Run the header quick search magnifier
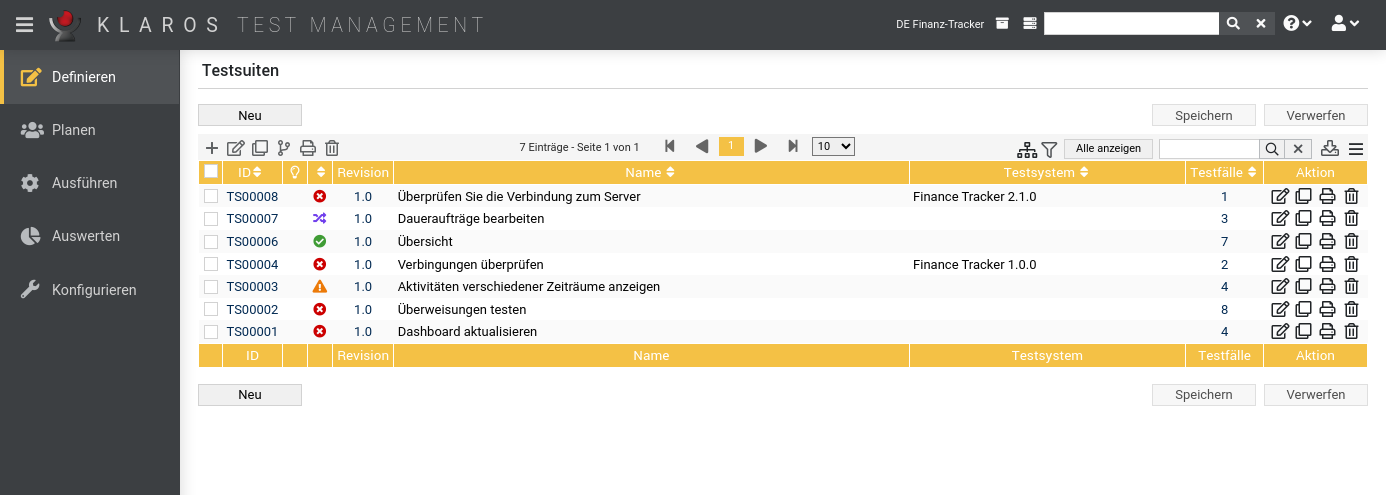This screenshot has width=1386, height=495. tap(1233, 24)
